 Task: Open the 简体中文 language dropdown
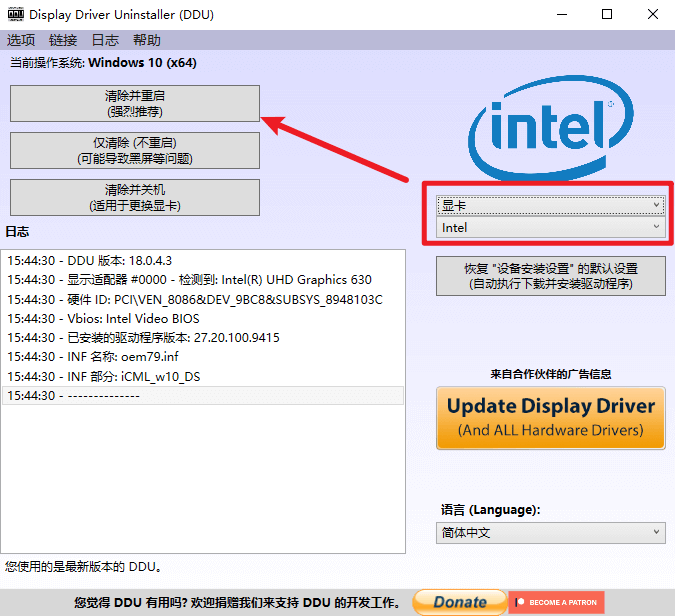551,532
